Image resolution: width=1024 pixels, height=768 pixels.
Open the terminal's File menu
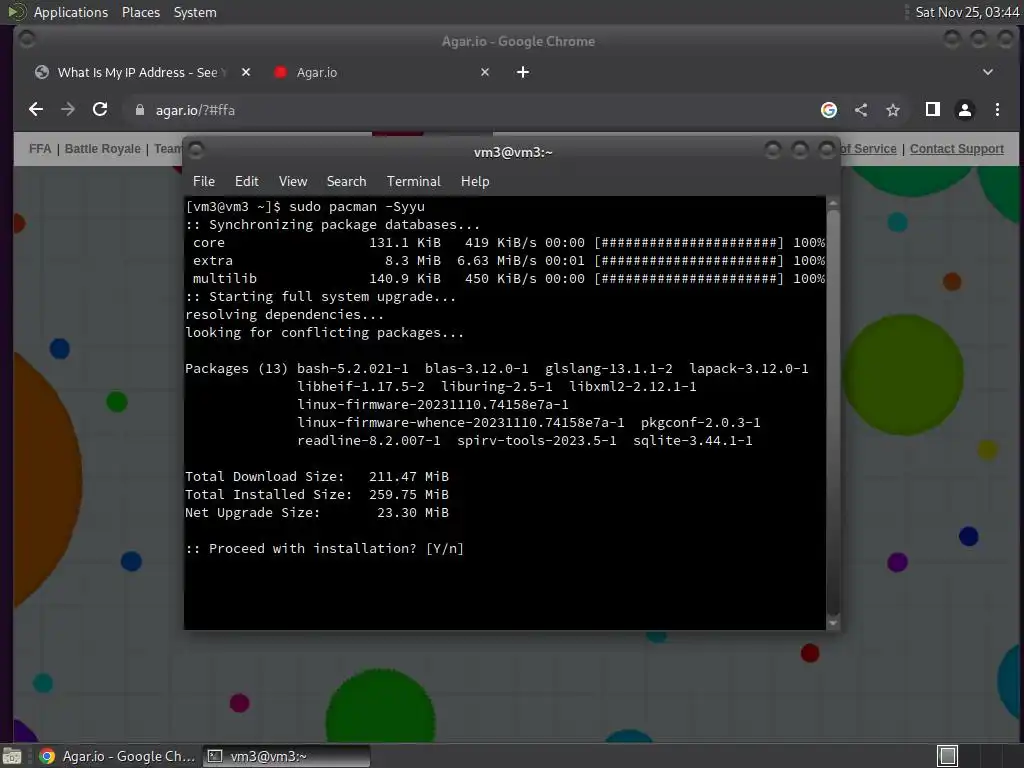point(204,182)
